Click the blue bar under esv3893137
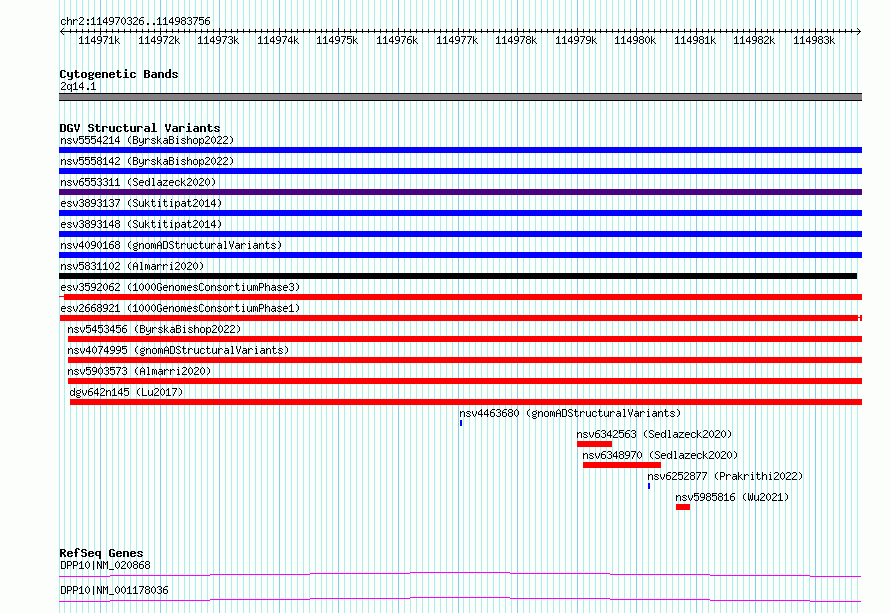Screen dimensions: 890x613 click(x=460, y=213)
